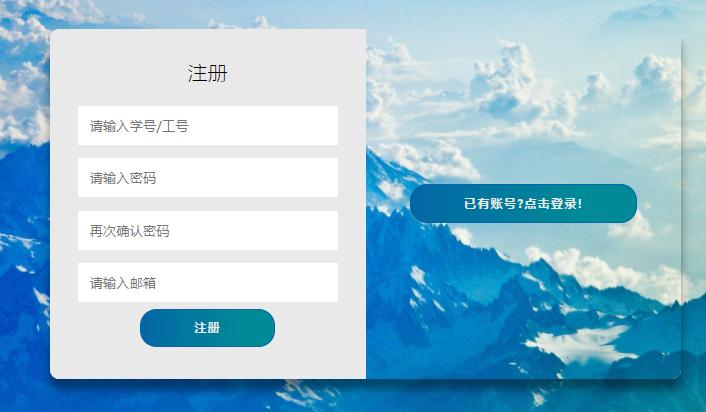Click the 邮箱 placeholder text
Image resolution: width=706 pixels, height=412 pixels.
click(x=143, y=283)
